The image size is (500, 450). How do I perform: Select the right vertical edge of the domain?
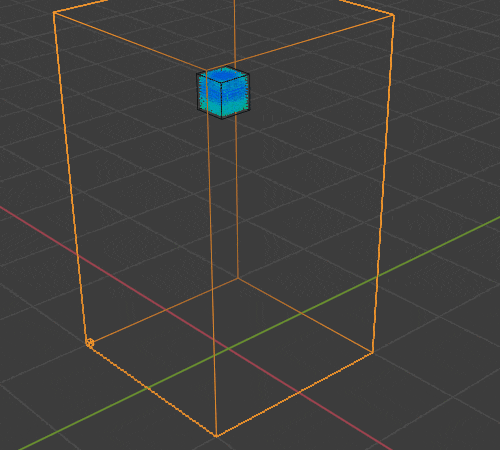[x=383, y=183]
